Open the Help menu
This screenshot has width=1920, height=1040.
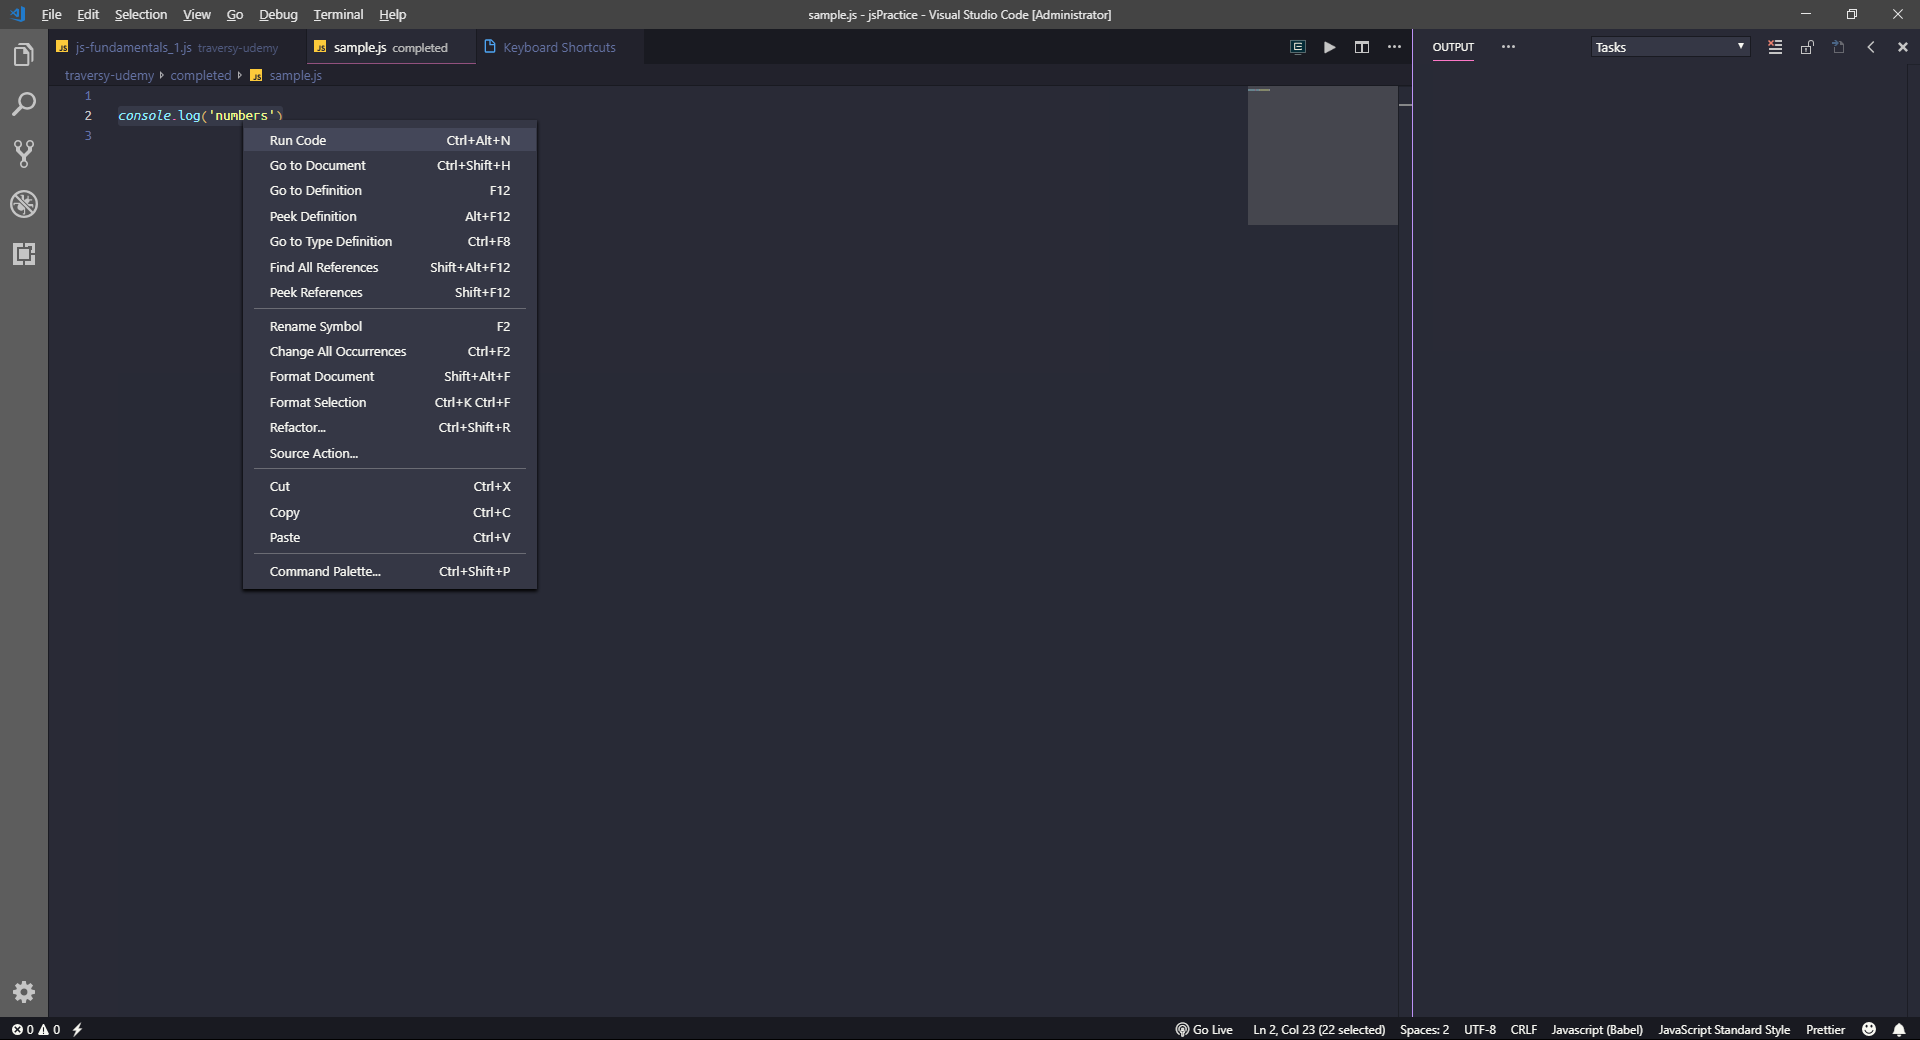click(392, 14)
